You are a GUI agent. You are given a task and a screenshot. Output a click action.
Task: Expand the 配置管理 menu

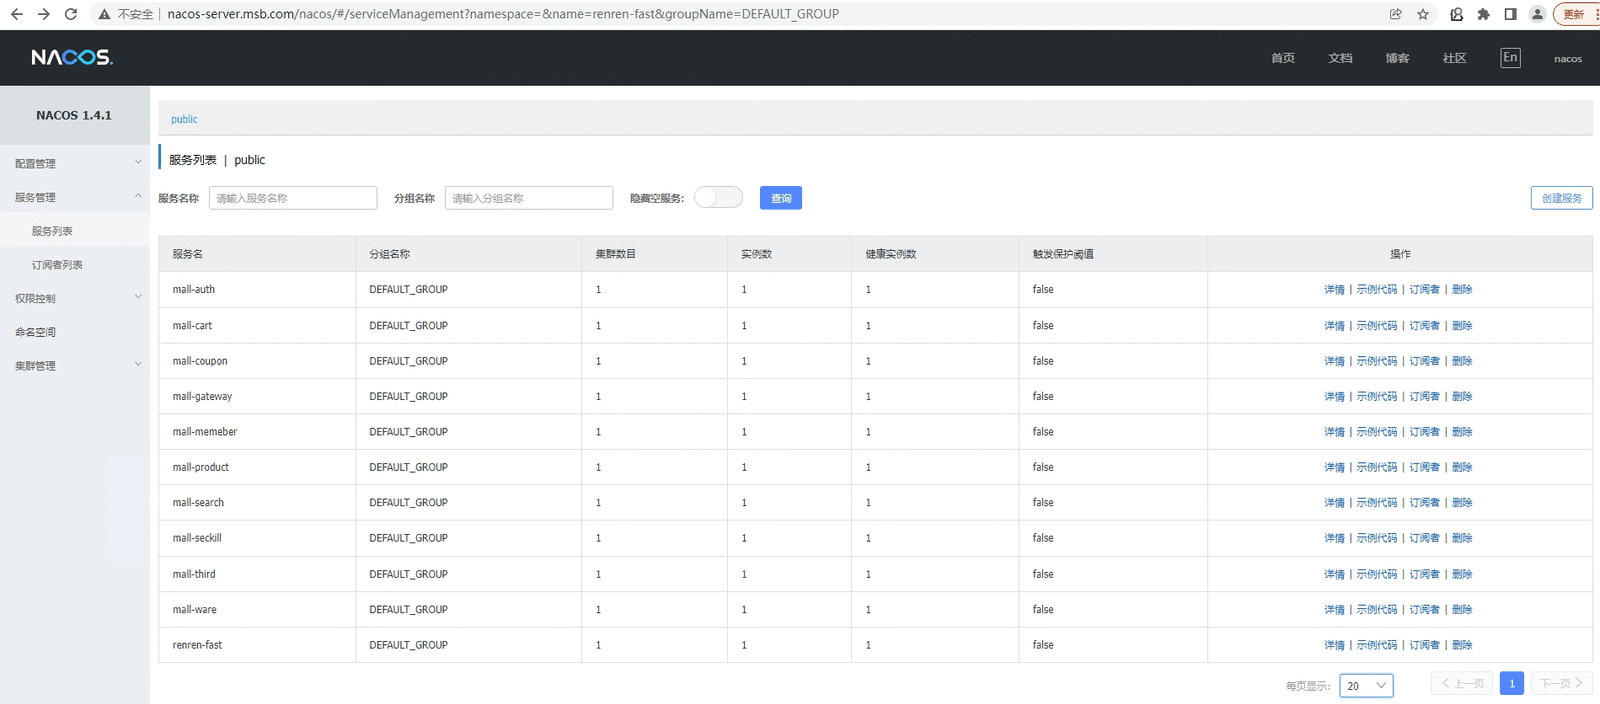click(75, 163)
